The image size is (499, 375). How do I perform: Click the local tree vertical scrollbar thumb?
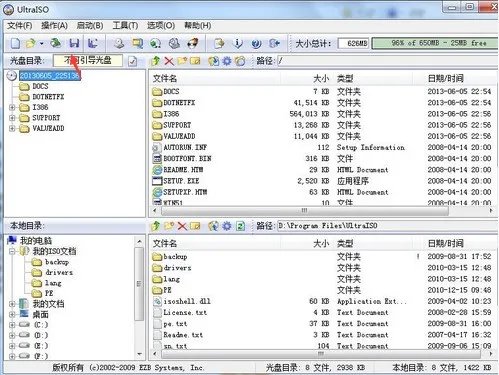coord(139,284)
